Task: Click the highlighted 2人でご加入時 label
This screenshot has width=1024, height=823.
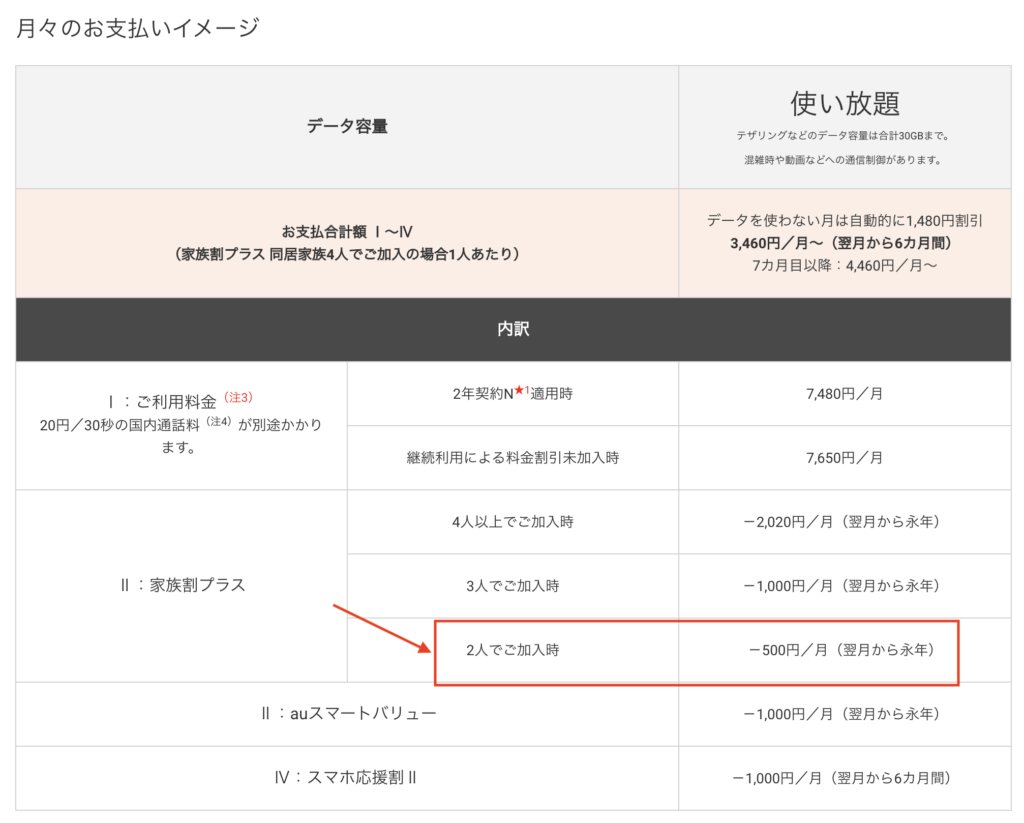Action: click(x=512, y=650)
